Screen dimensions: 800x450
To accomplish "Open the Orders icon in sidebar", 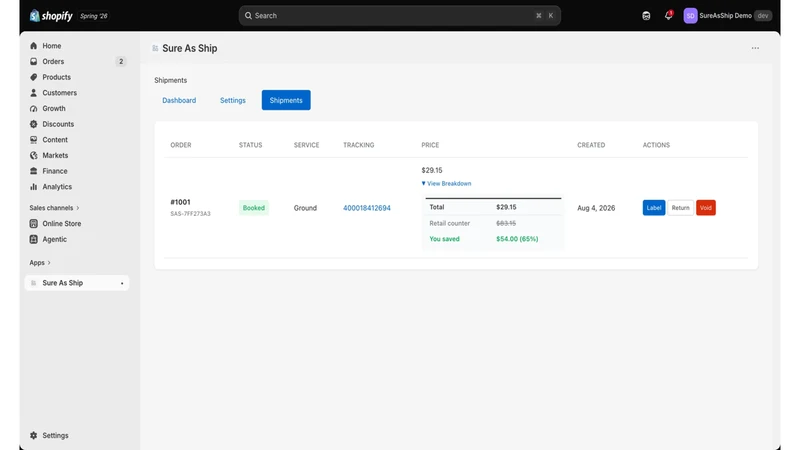I will point(34,61).
